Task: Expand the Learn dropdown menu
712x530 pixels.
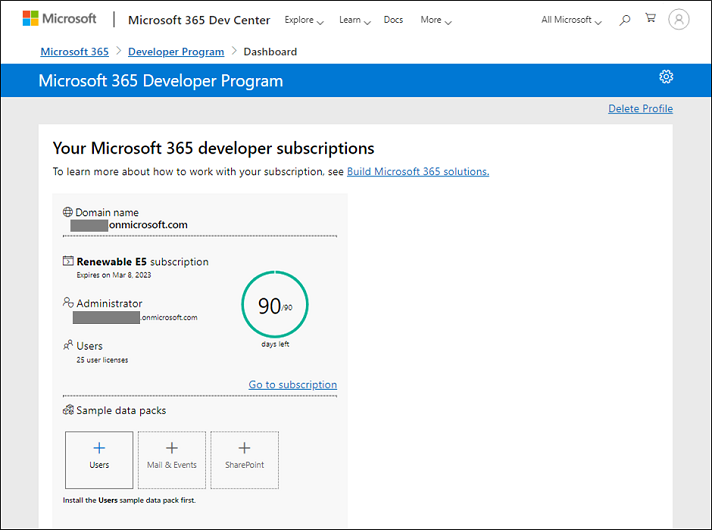Action: (x=355, y=20)
